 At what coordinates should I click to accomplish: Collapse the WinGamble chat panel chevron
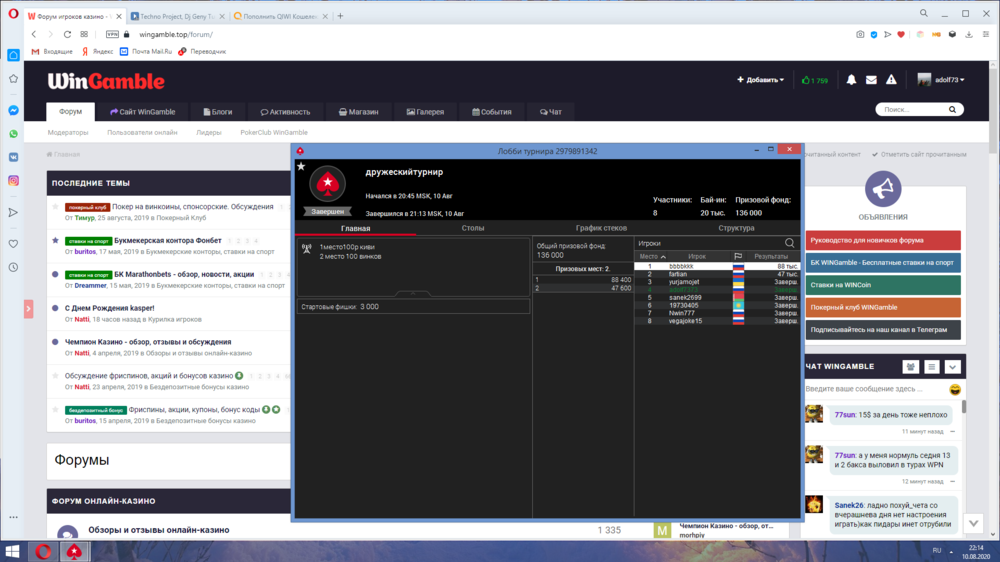point(952,367)
